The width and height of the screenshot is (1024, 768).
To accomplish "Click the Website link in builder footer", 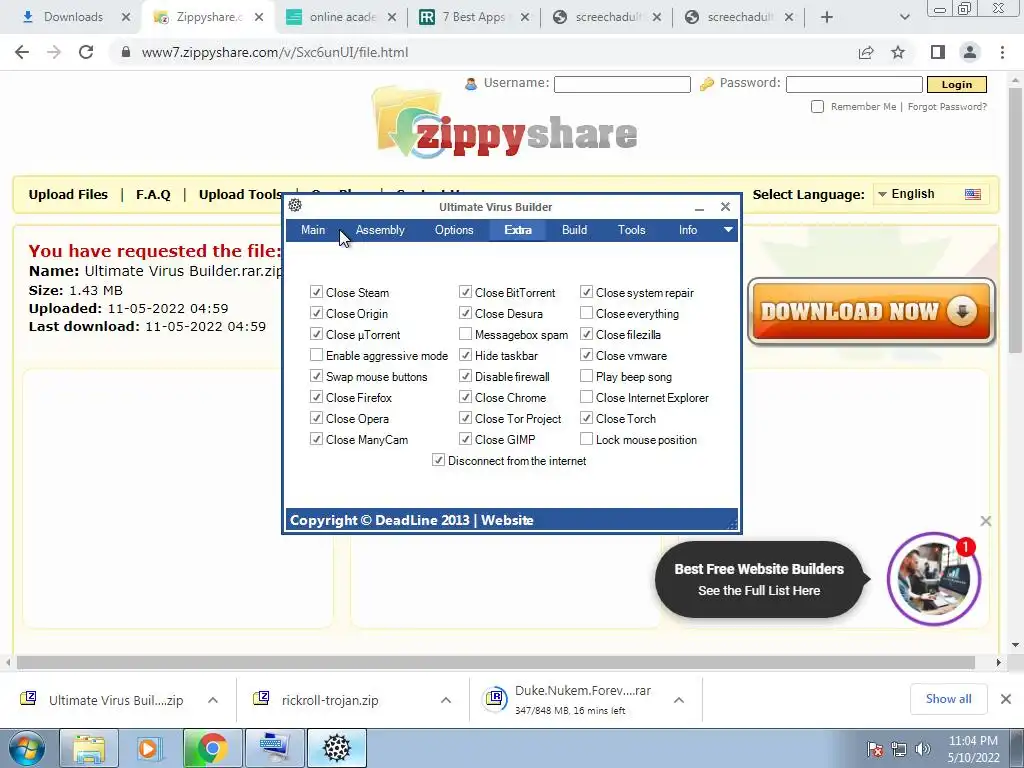I will (x=507, y=520).
